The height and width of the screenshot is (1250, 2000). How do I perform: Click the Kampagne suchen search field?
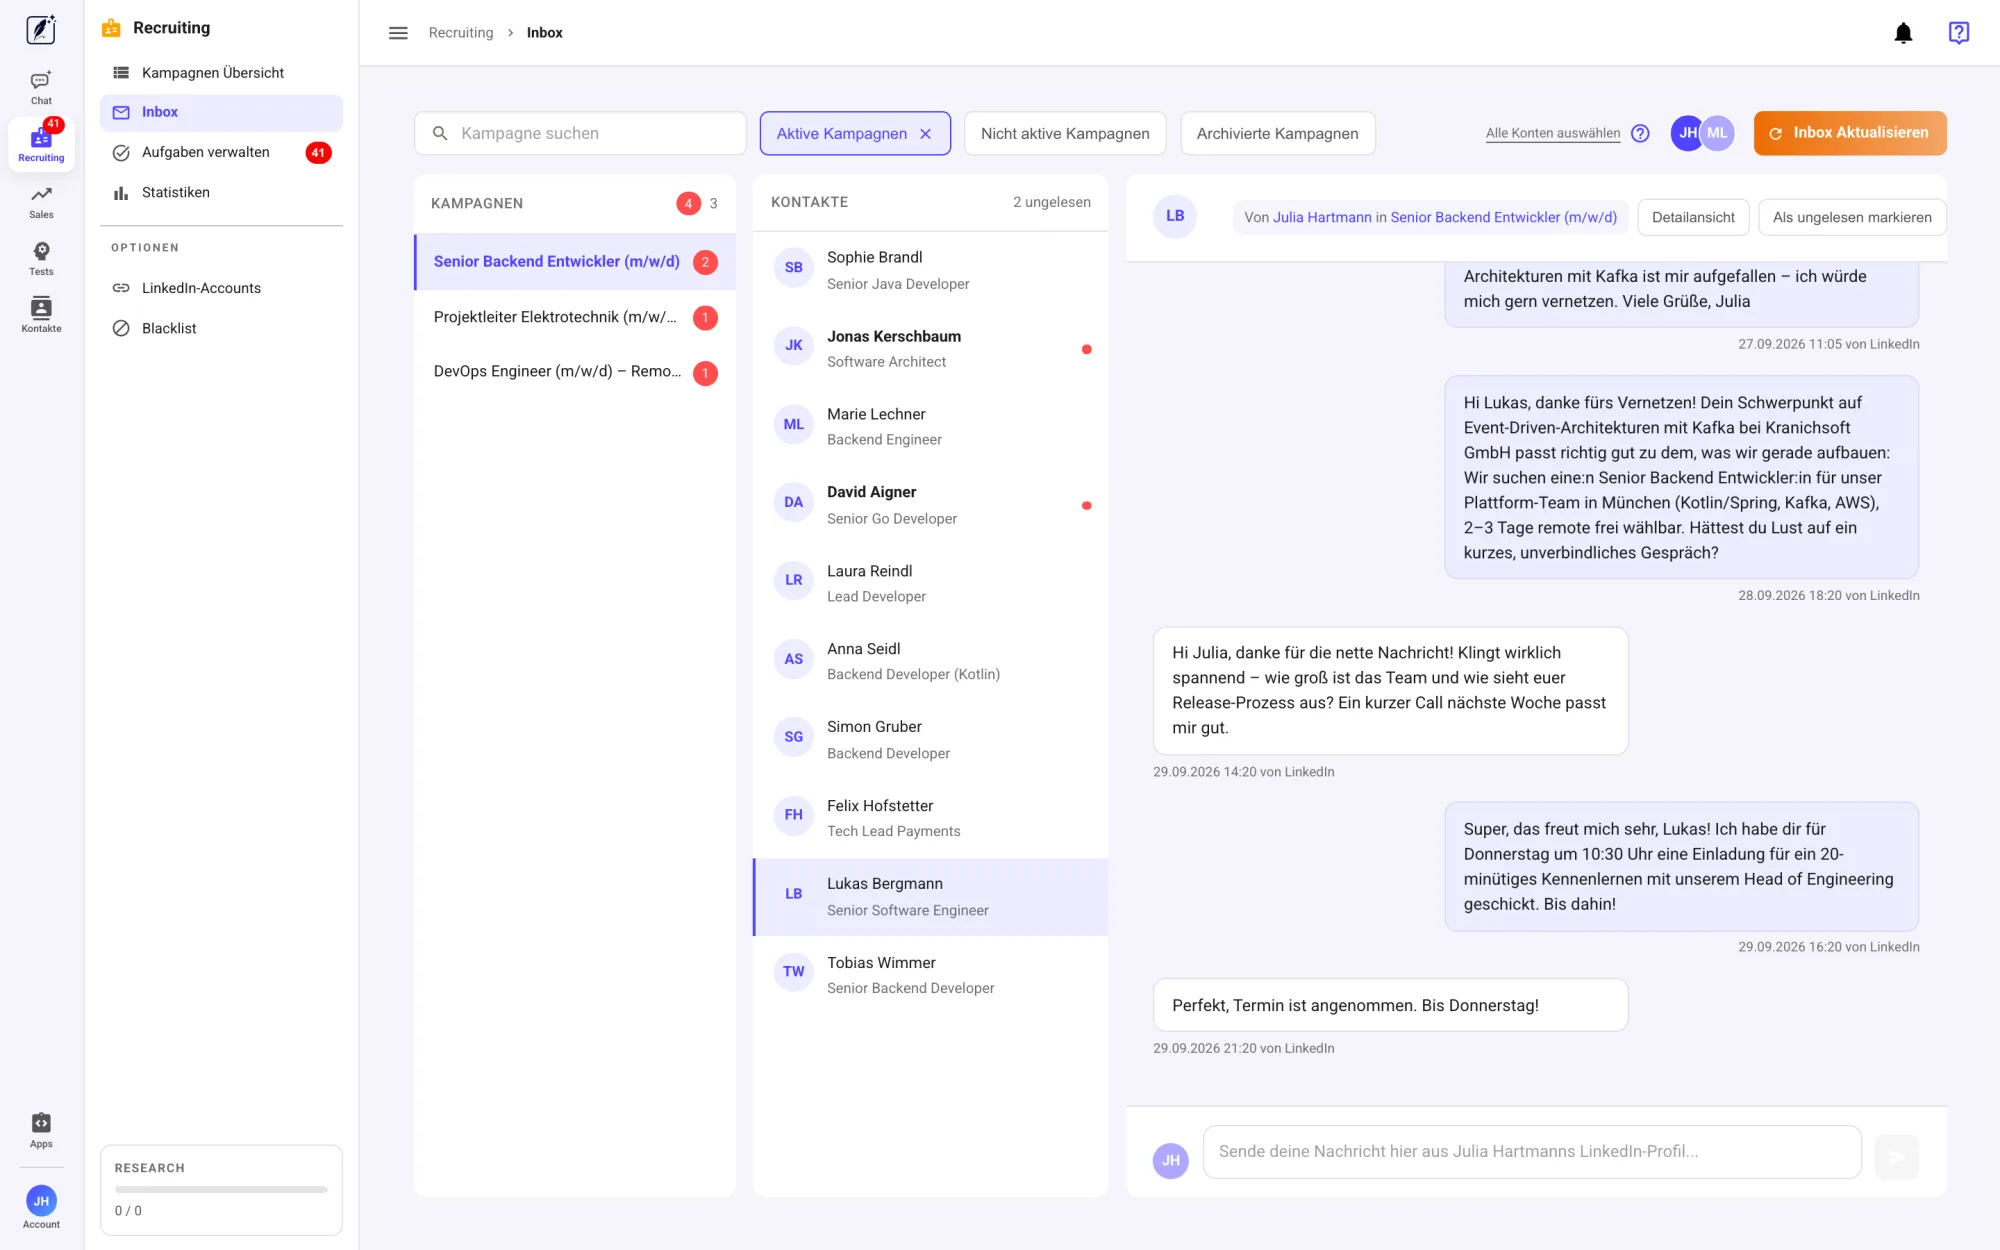point(580,133)
